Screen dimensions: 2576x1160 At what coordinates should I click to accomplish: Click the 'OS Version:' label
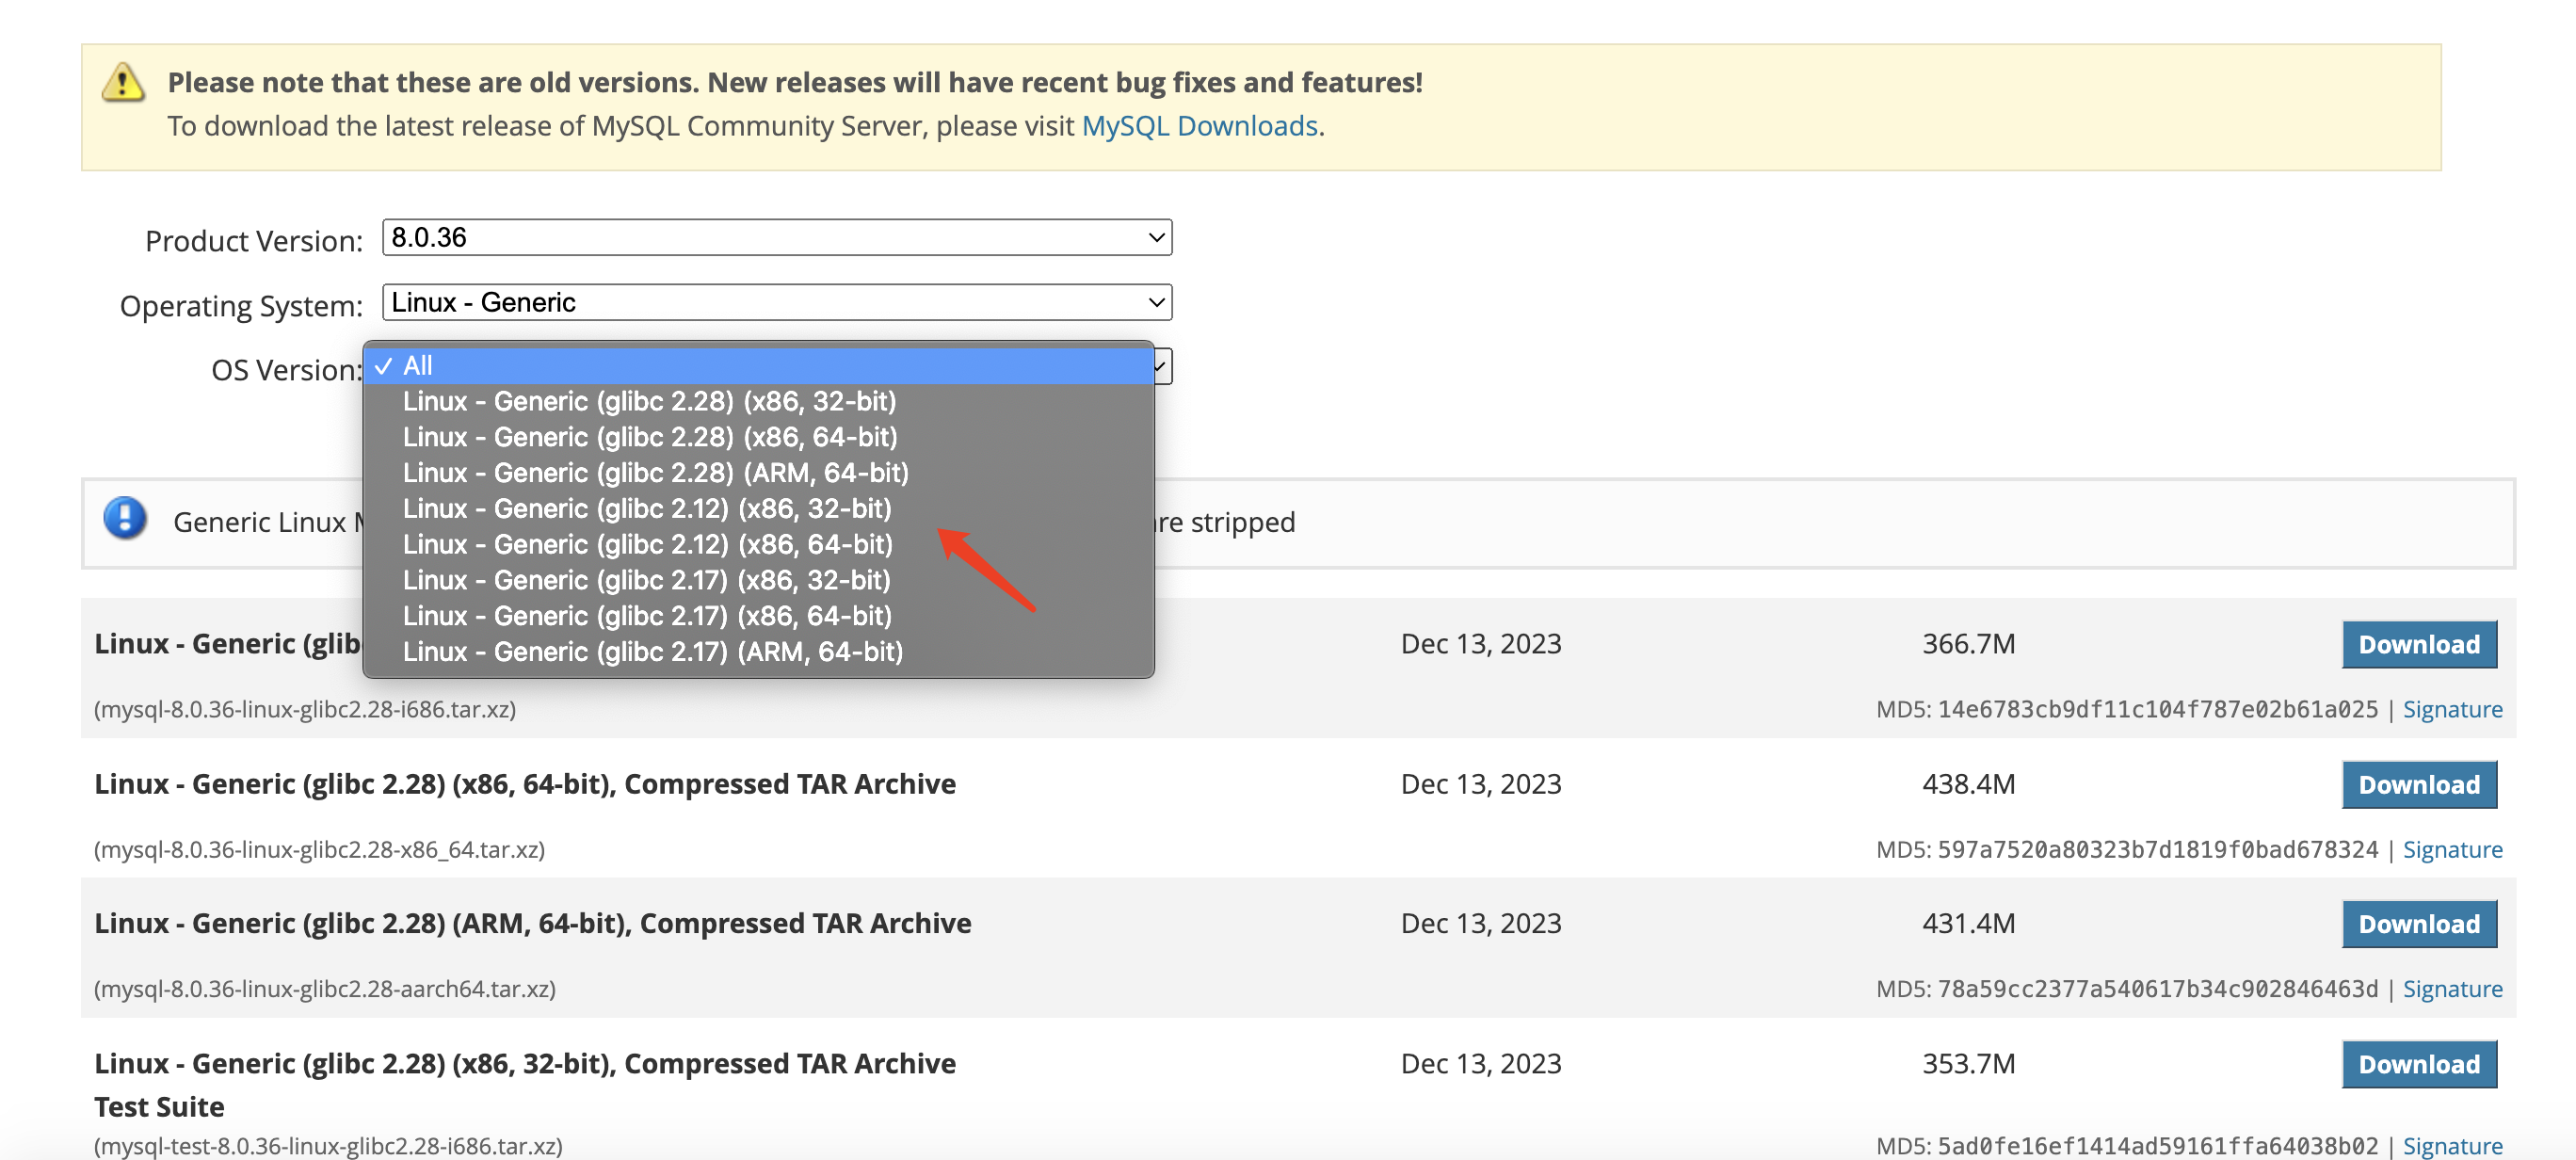click(287, 370)
